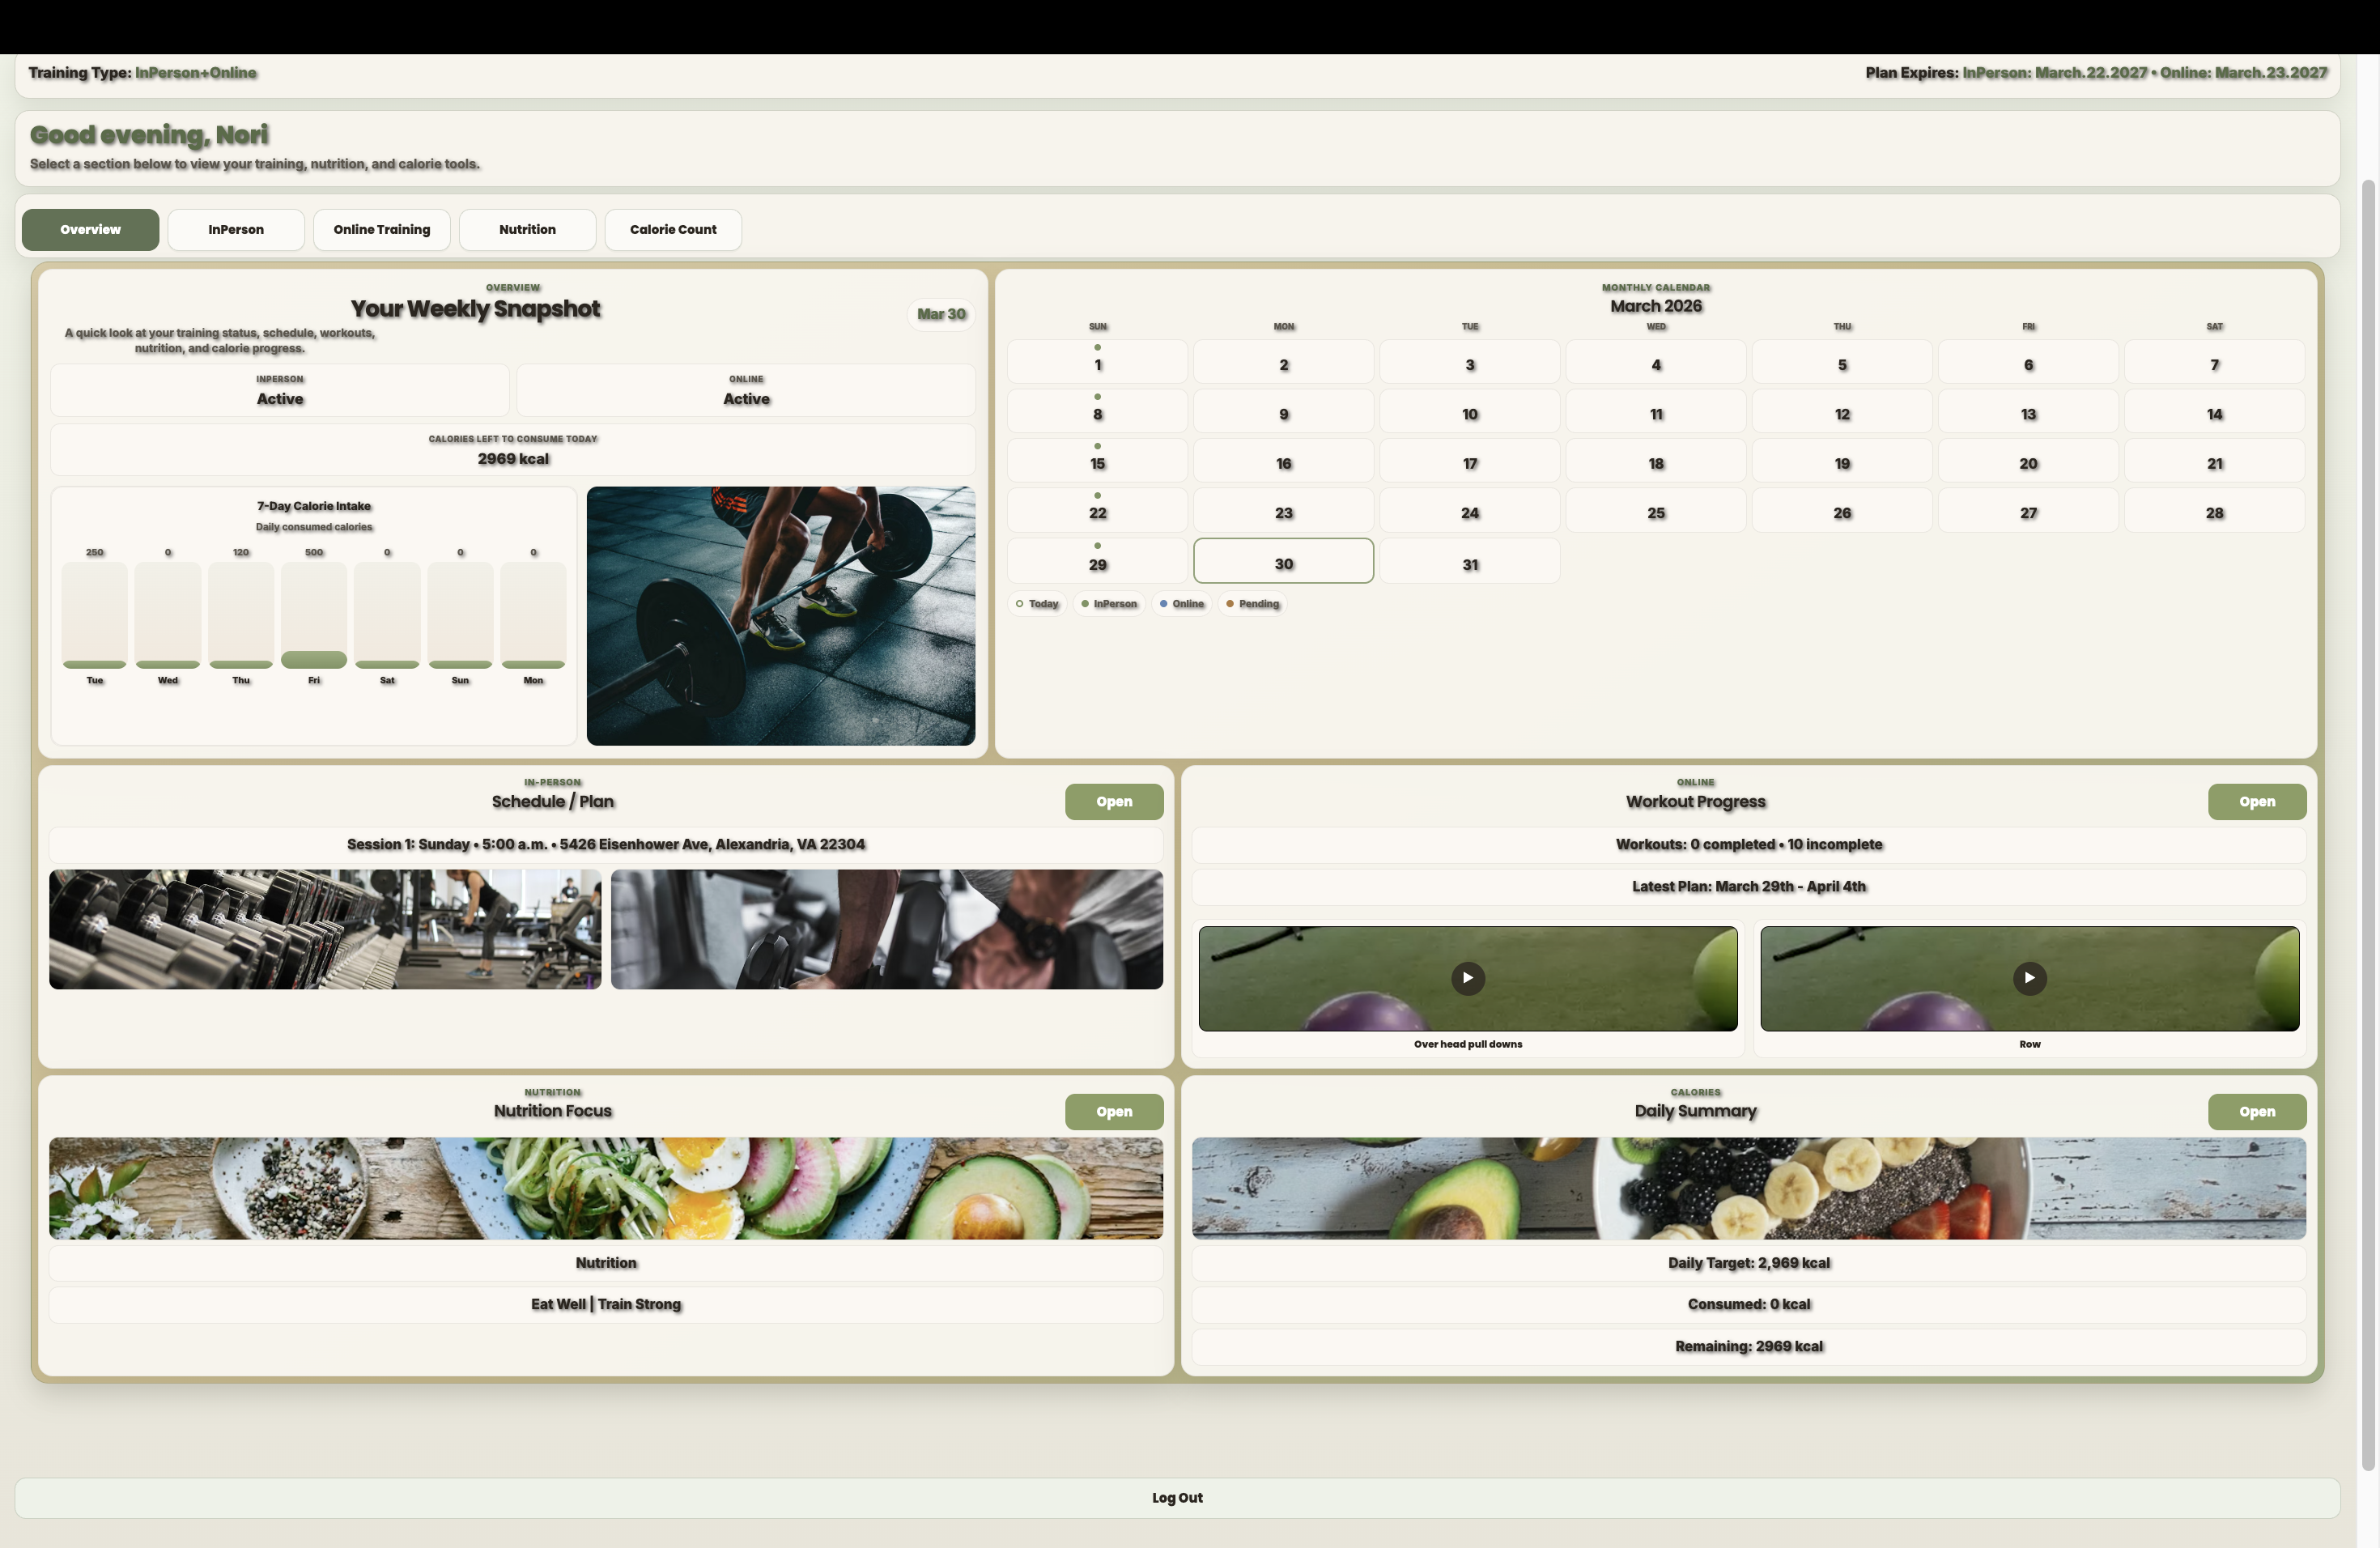Switch to the Calorie Count tab
This screenshot has width=2380, height=1548.
tap(673, 229)
